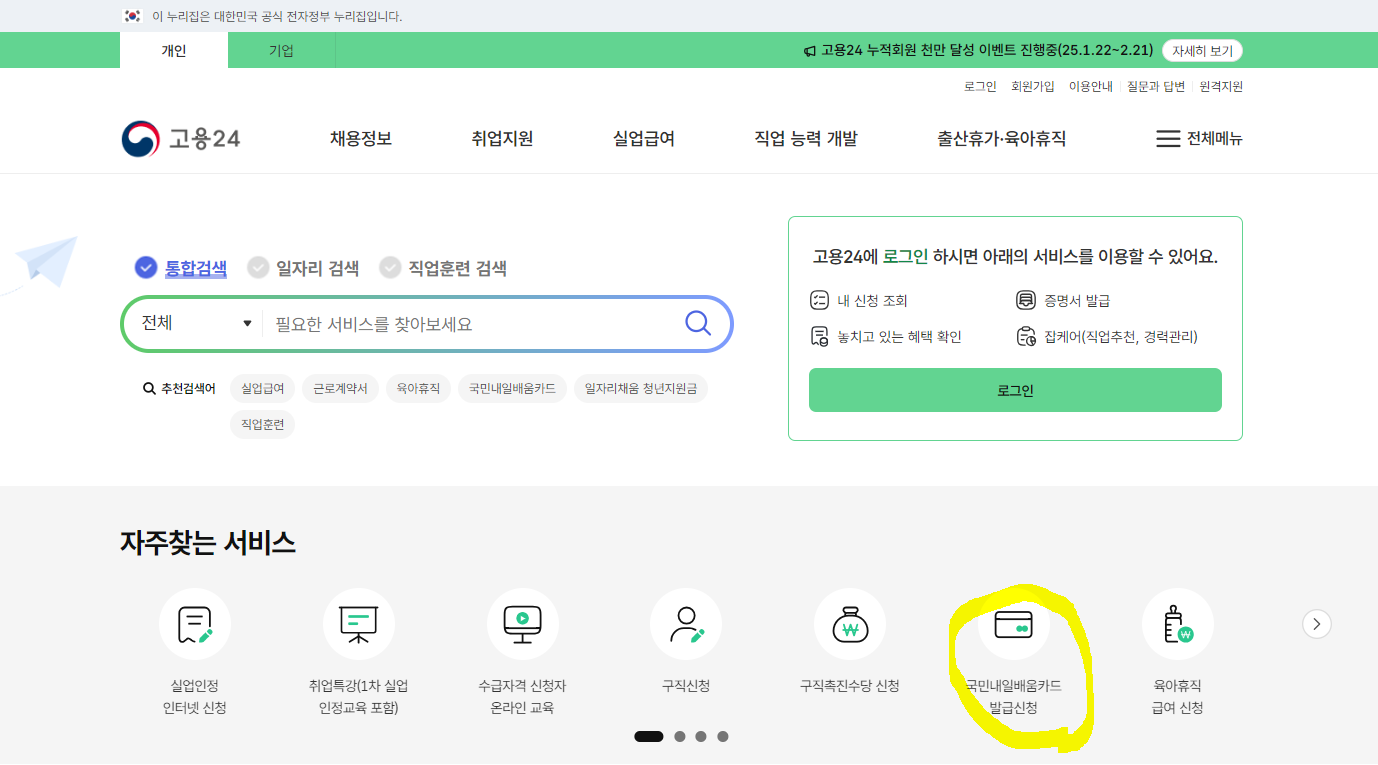Open the 채용정보 menu
This screenshot has width=1378, height=765.
point(361,139)
